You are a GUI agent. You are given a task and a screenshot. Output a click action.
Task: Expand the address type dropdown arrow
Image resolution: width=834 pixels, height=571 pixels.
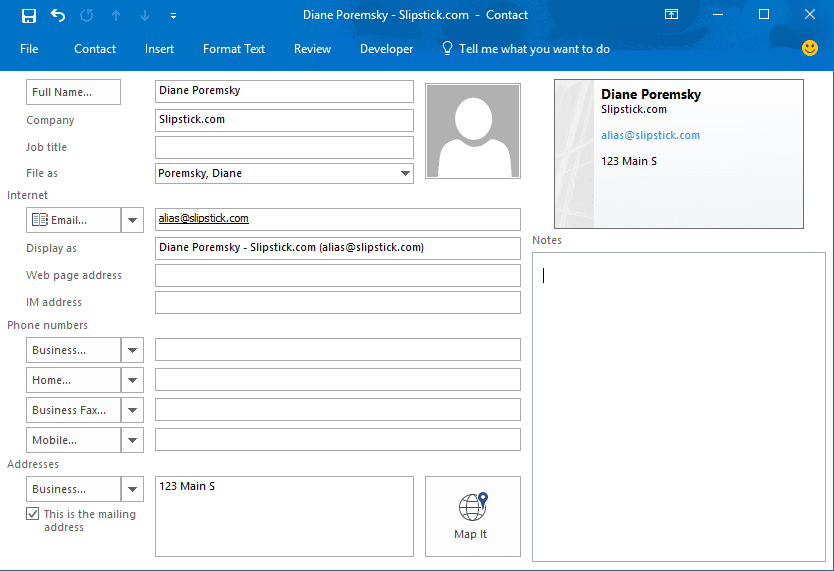(x=132, y=489)
